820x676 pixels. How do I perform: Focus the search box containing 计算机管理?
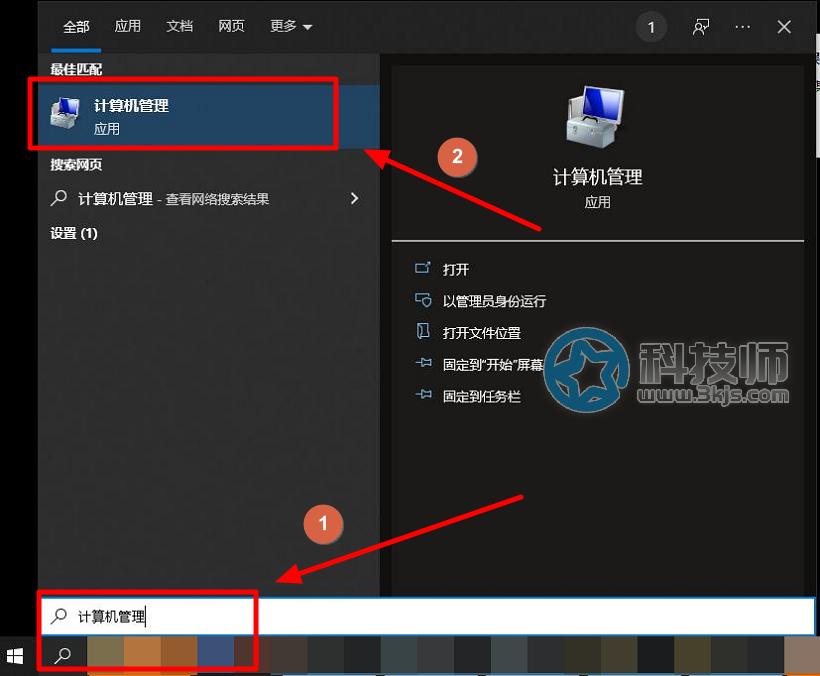pyautogui.click(x=428, y=616)
